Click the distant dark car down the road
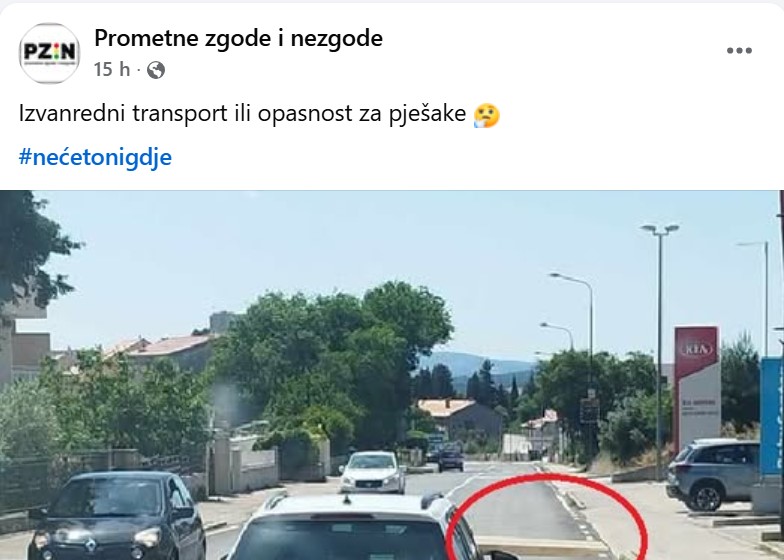The image size is (784, 560). 450,460
